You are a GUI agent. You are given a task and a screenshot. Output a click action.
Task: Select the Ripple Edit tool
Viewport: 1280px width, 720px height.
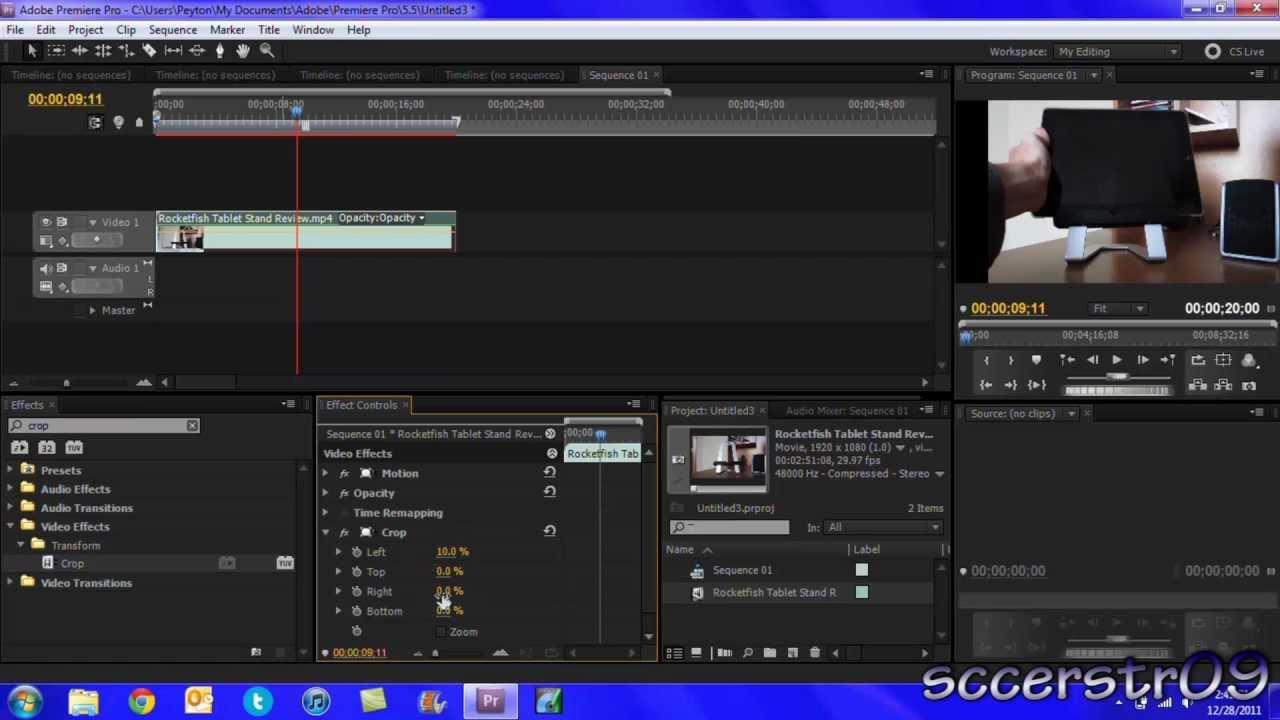(x=79, y=50)
